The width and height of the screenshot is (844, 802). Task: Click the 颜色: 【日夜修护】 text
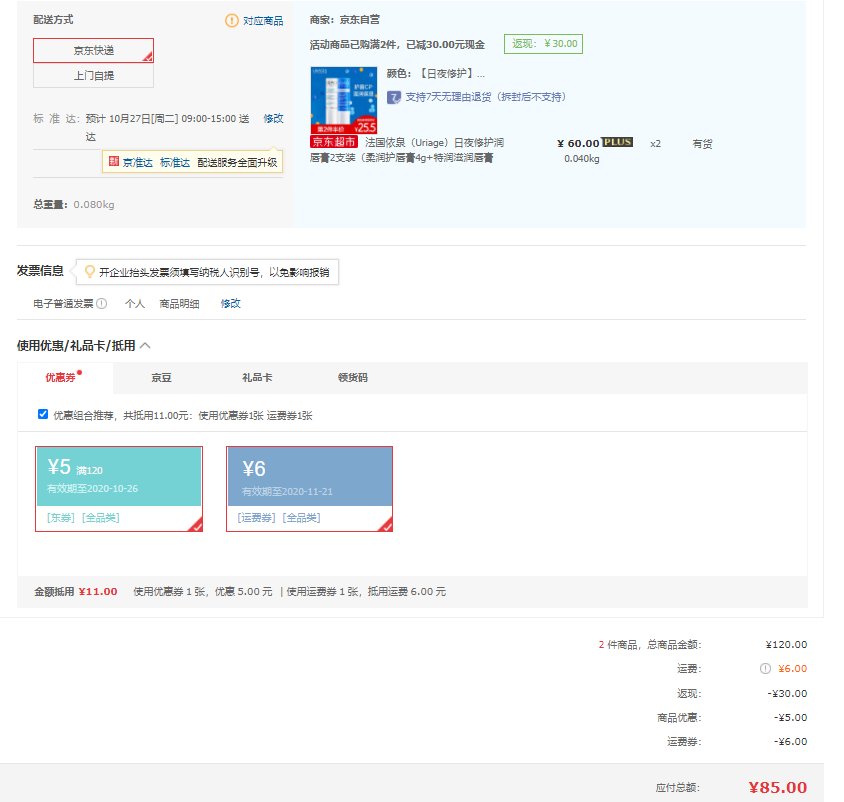click(435, 74)
